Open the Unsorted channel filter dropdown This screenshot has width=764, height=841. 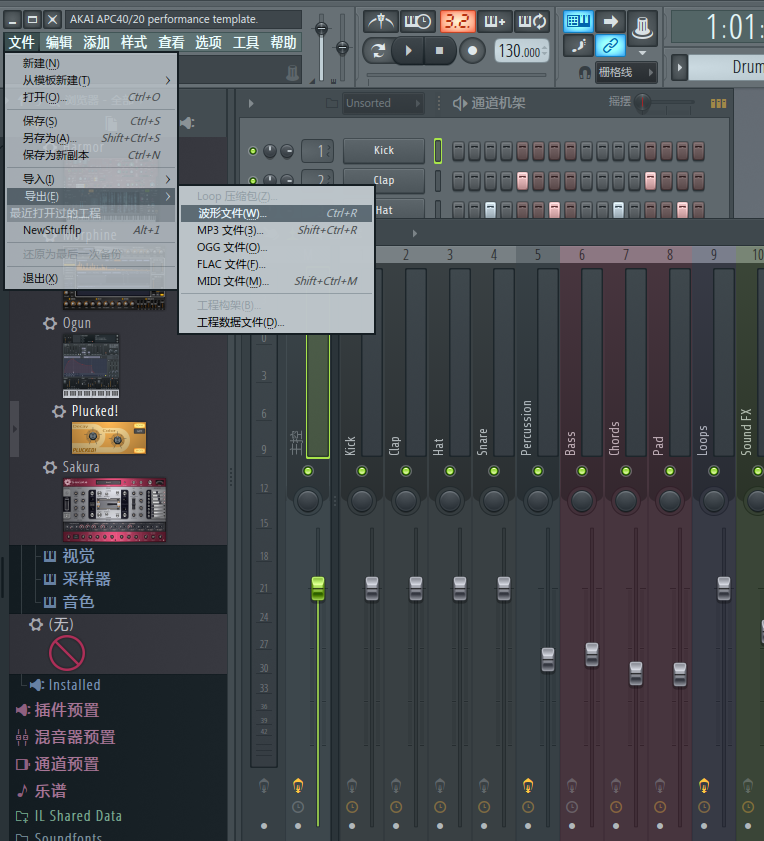point(381,103)
